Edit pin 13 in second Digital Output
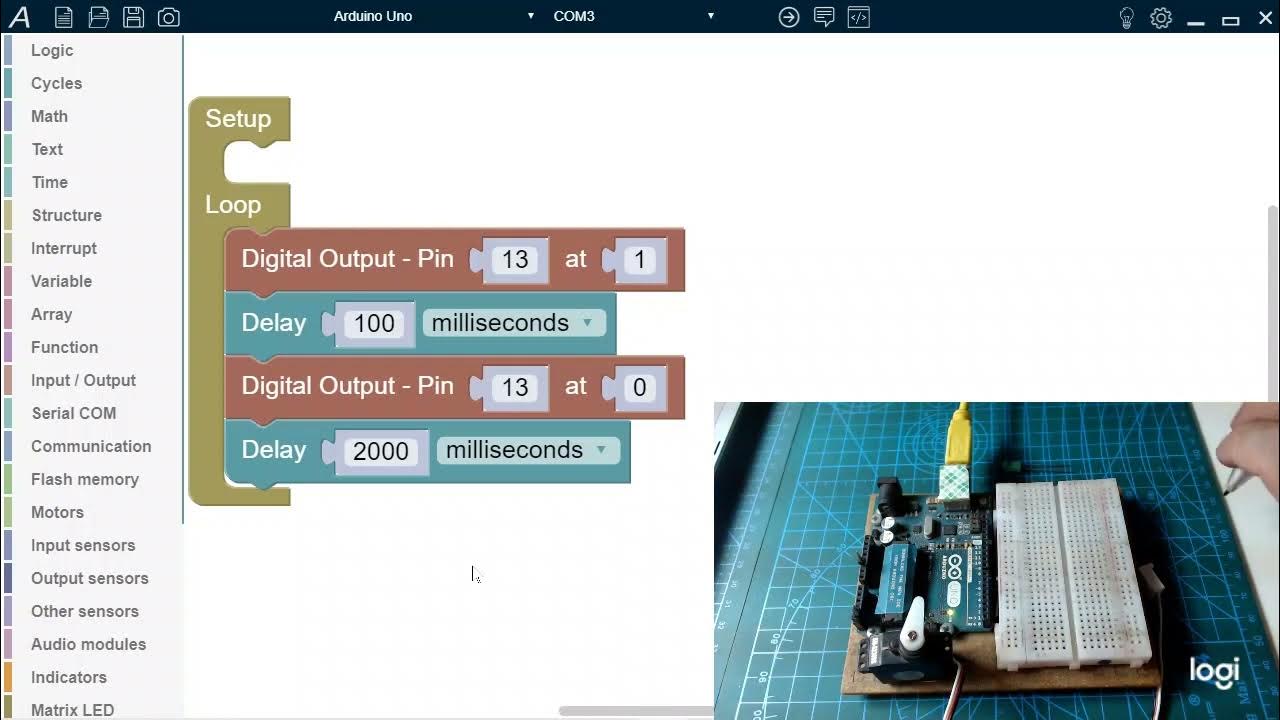 point(515,387)
